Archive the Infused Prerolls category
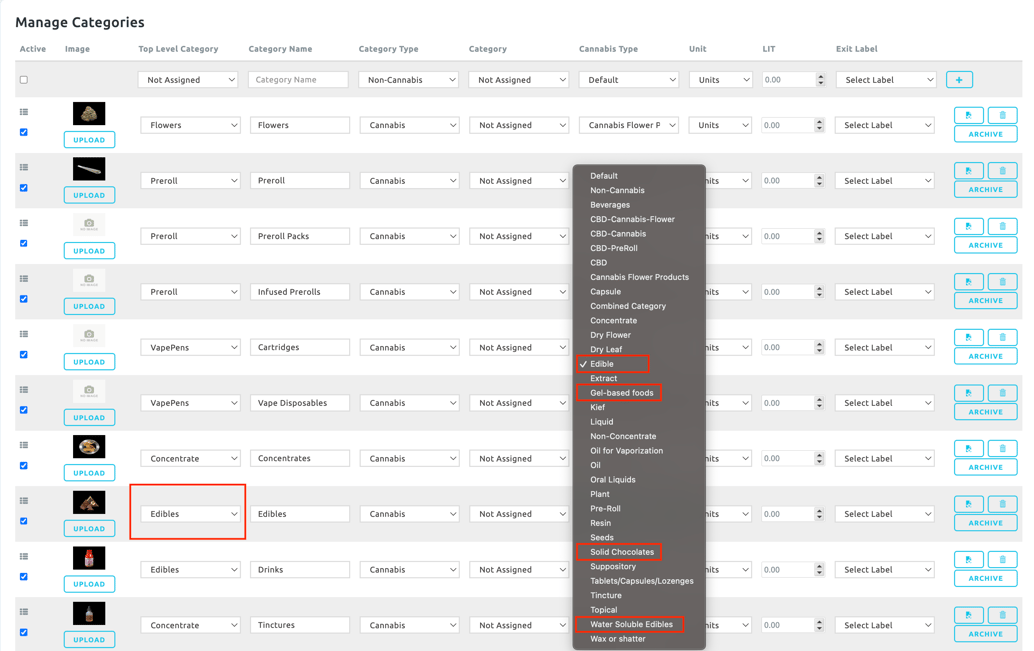Image resolution: width=1034 pixels, height=651 pixels. tap(985, 300)
